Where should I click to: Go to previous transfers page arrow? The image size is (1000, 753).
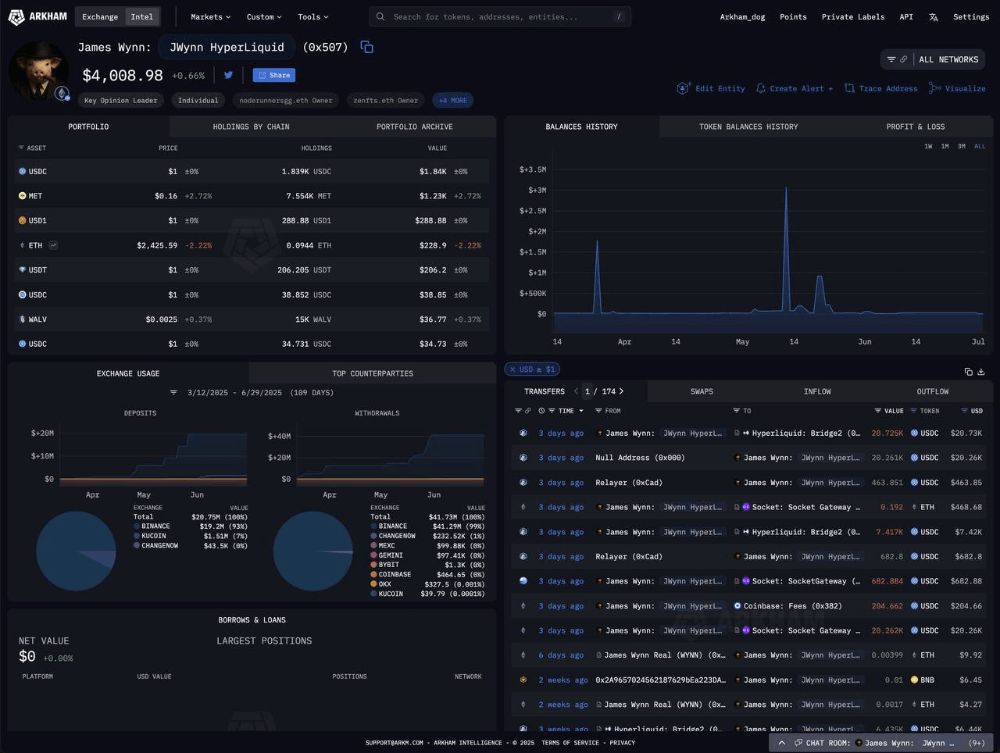click(576, 391)
